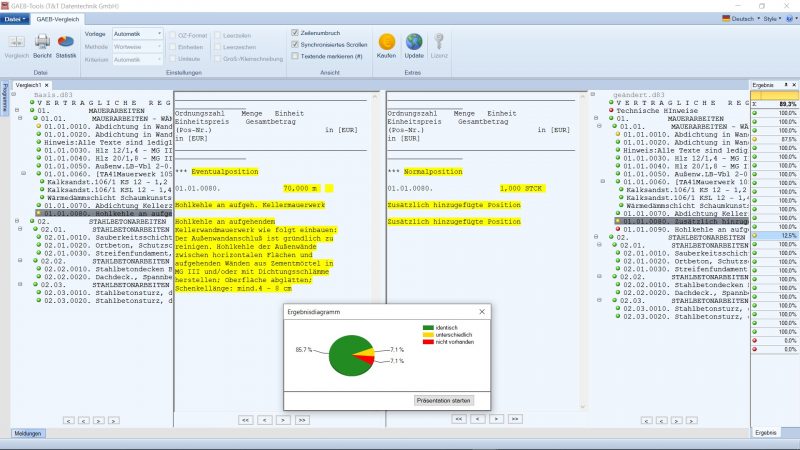This screenshot has height=450, width=800.
Task: Open the Methode Wortweise dropdown
Action: click(159, 47)
